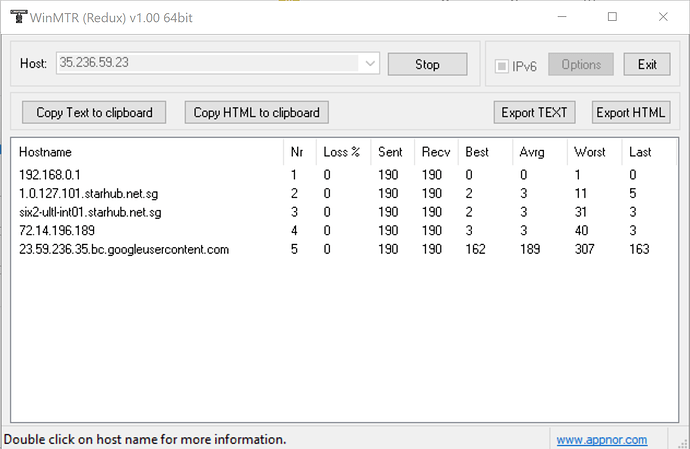Click Export TEXT button

coord(534,112)
